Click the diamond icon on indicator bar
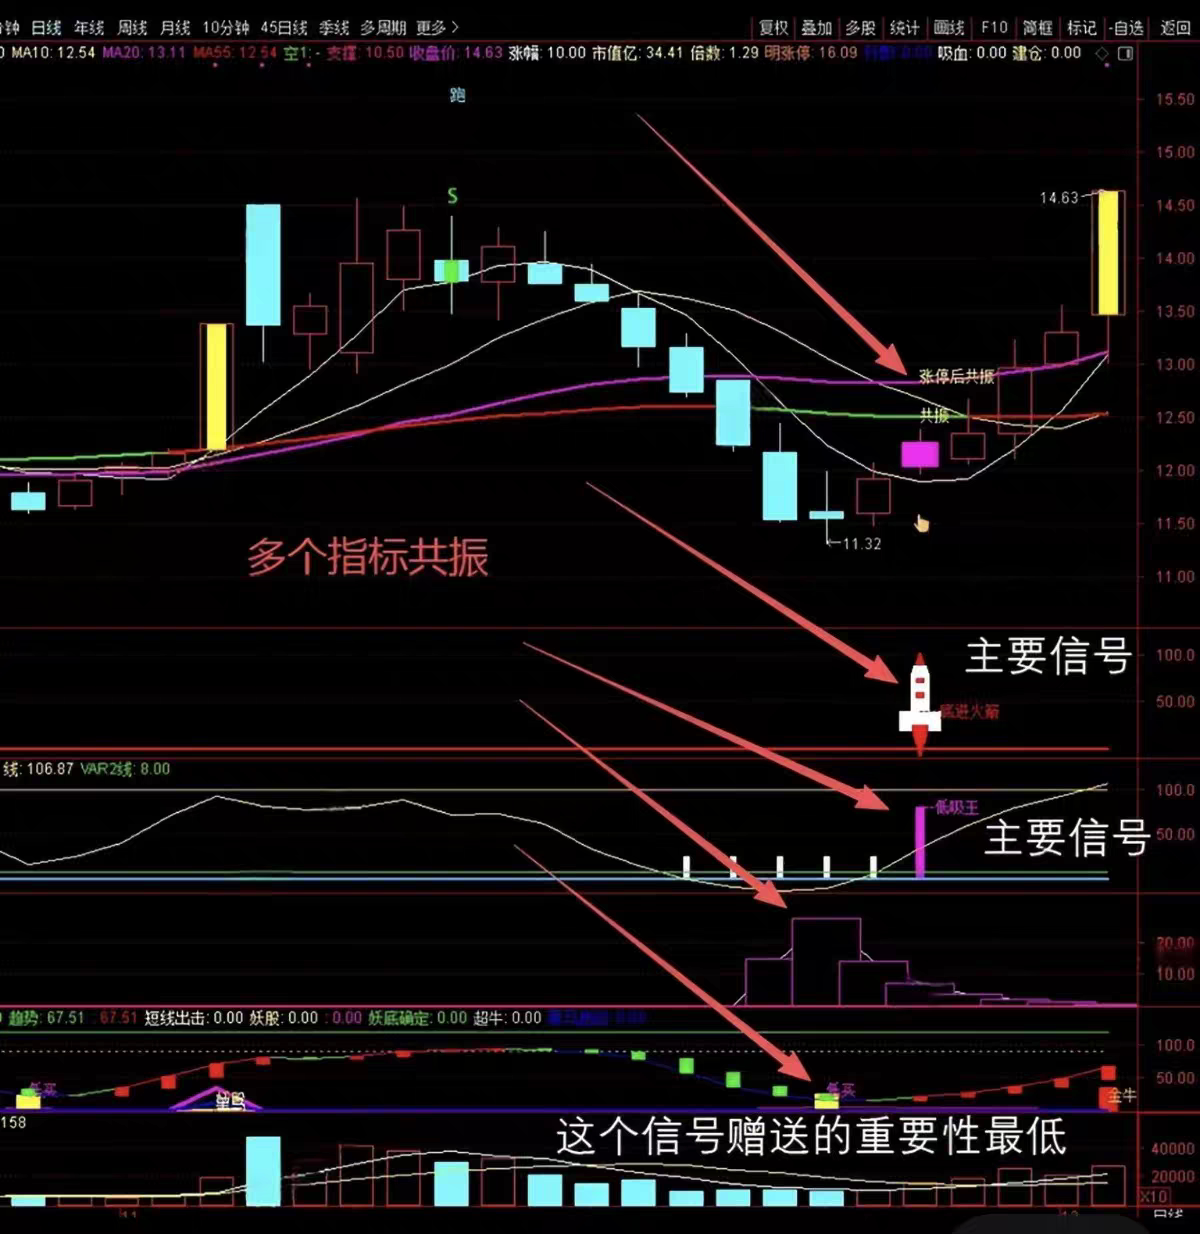1200x1234 pixels. [x=1102, y=53]
